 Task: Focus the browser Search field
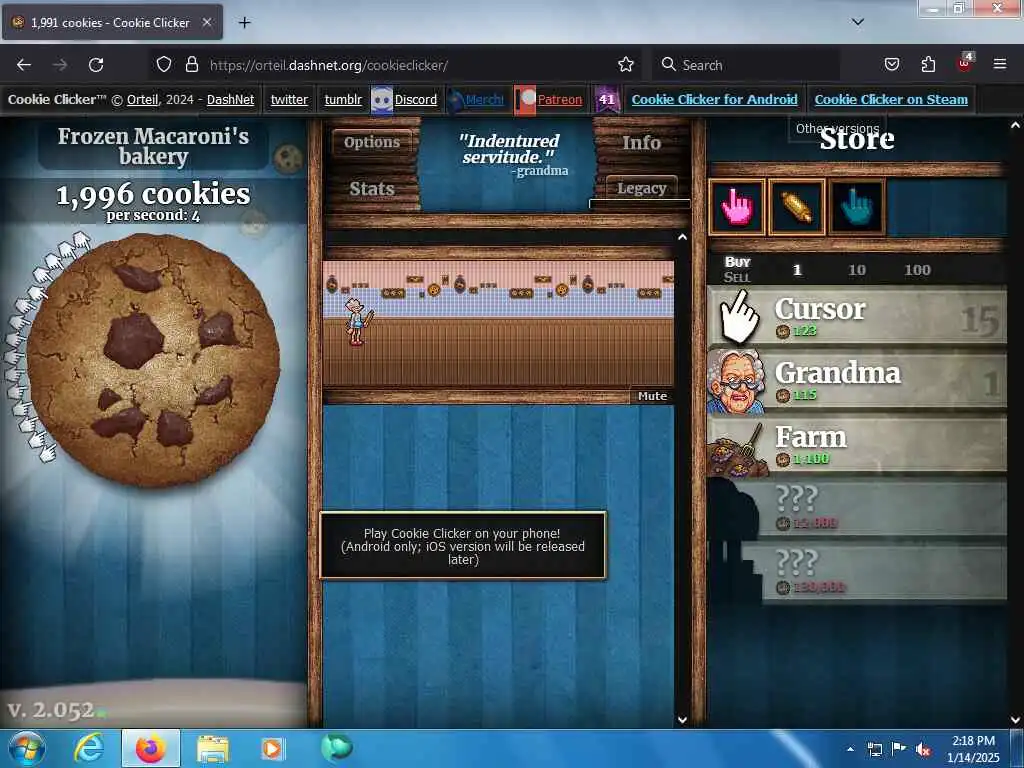(746, 65)
